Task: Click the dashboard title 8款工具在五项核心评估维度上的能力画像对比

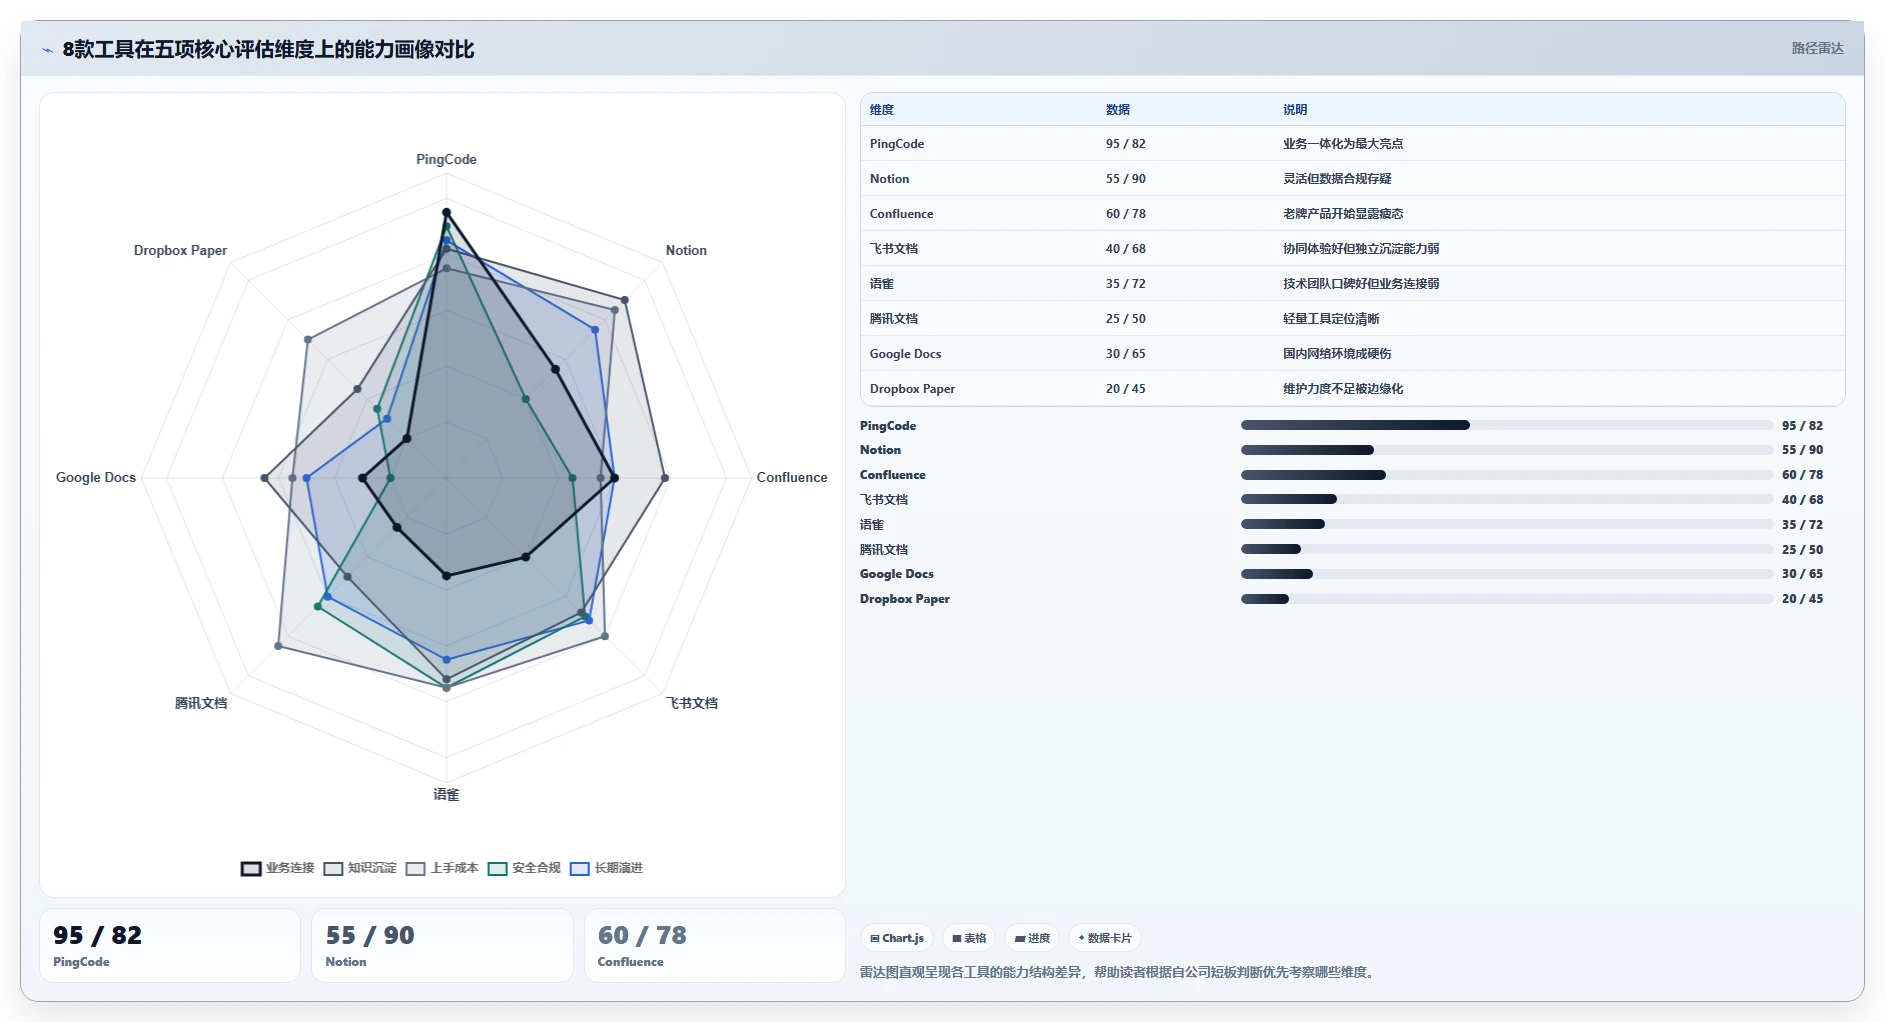Action: 268,50
